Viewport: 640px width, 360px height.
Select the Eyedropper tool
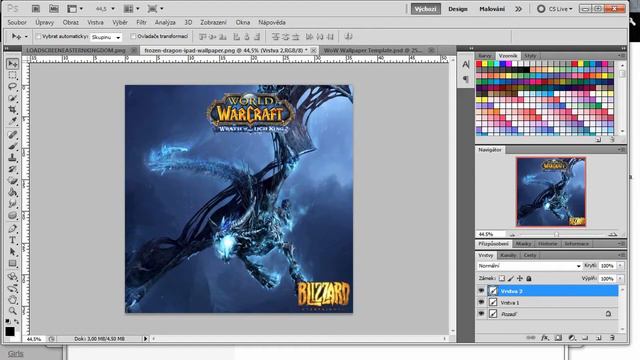(x=13, y=121)
